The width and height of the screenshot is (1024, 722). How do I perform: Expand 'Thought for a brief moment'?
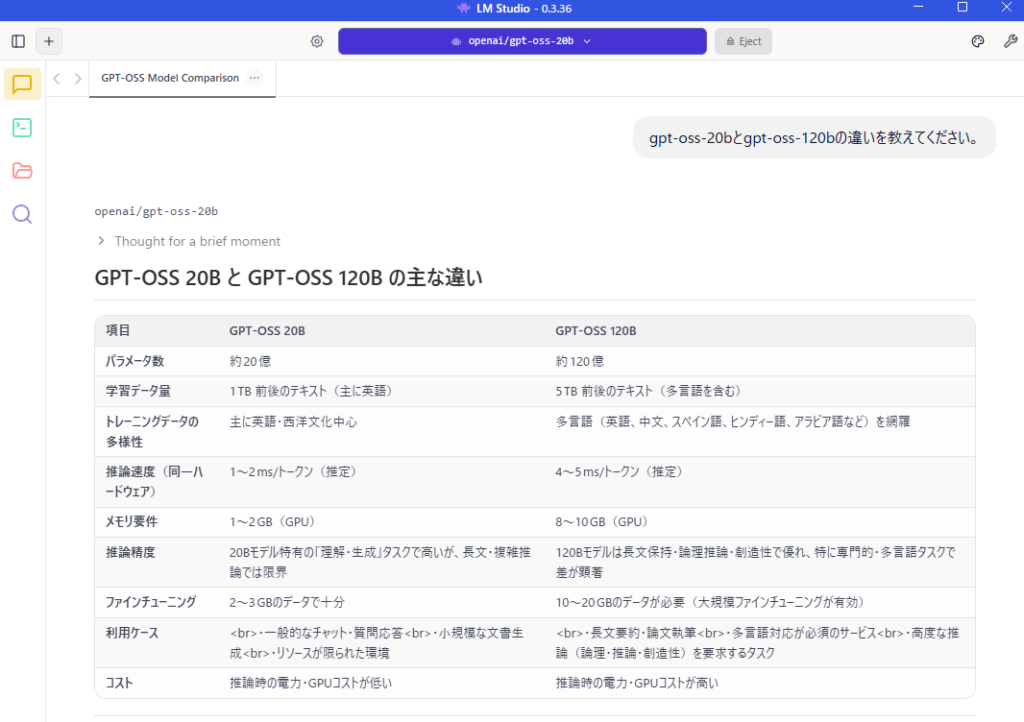[x=188, y=241]
